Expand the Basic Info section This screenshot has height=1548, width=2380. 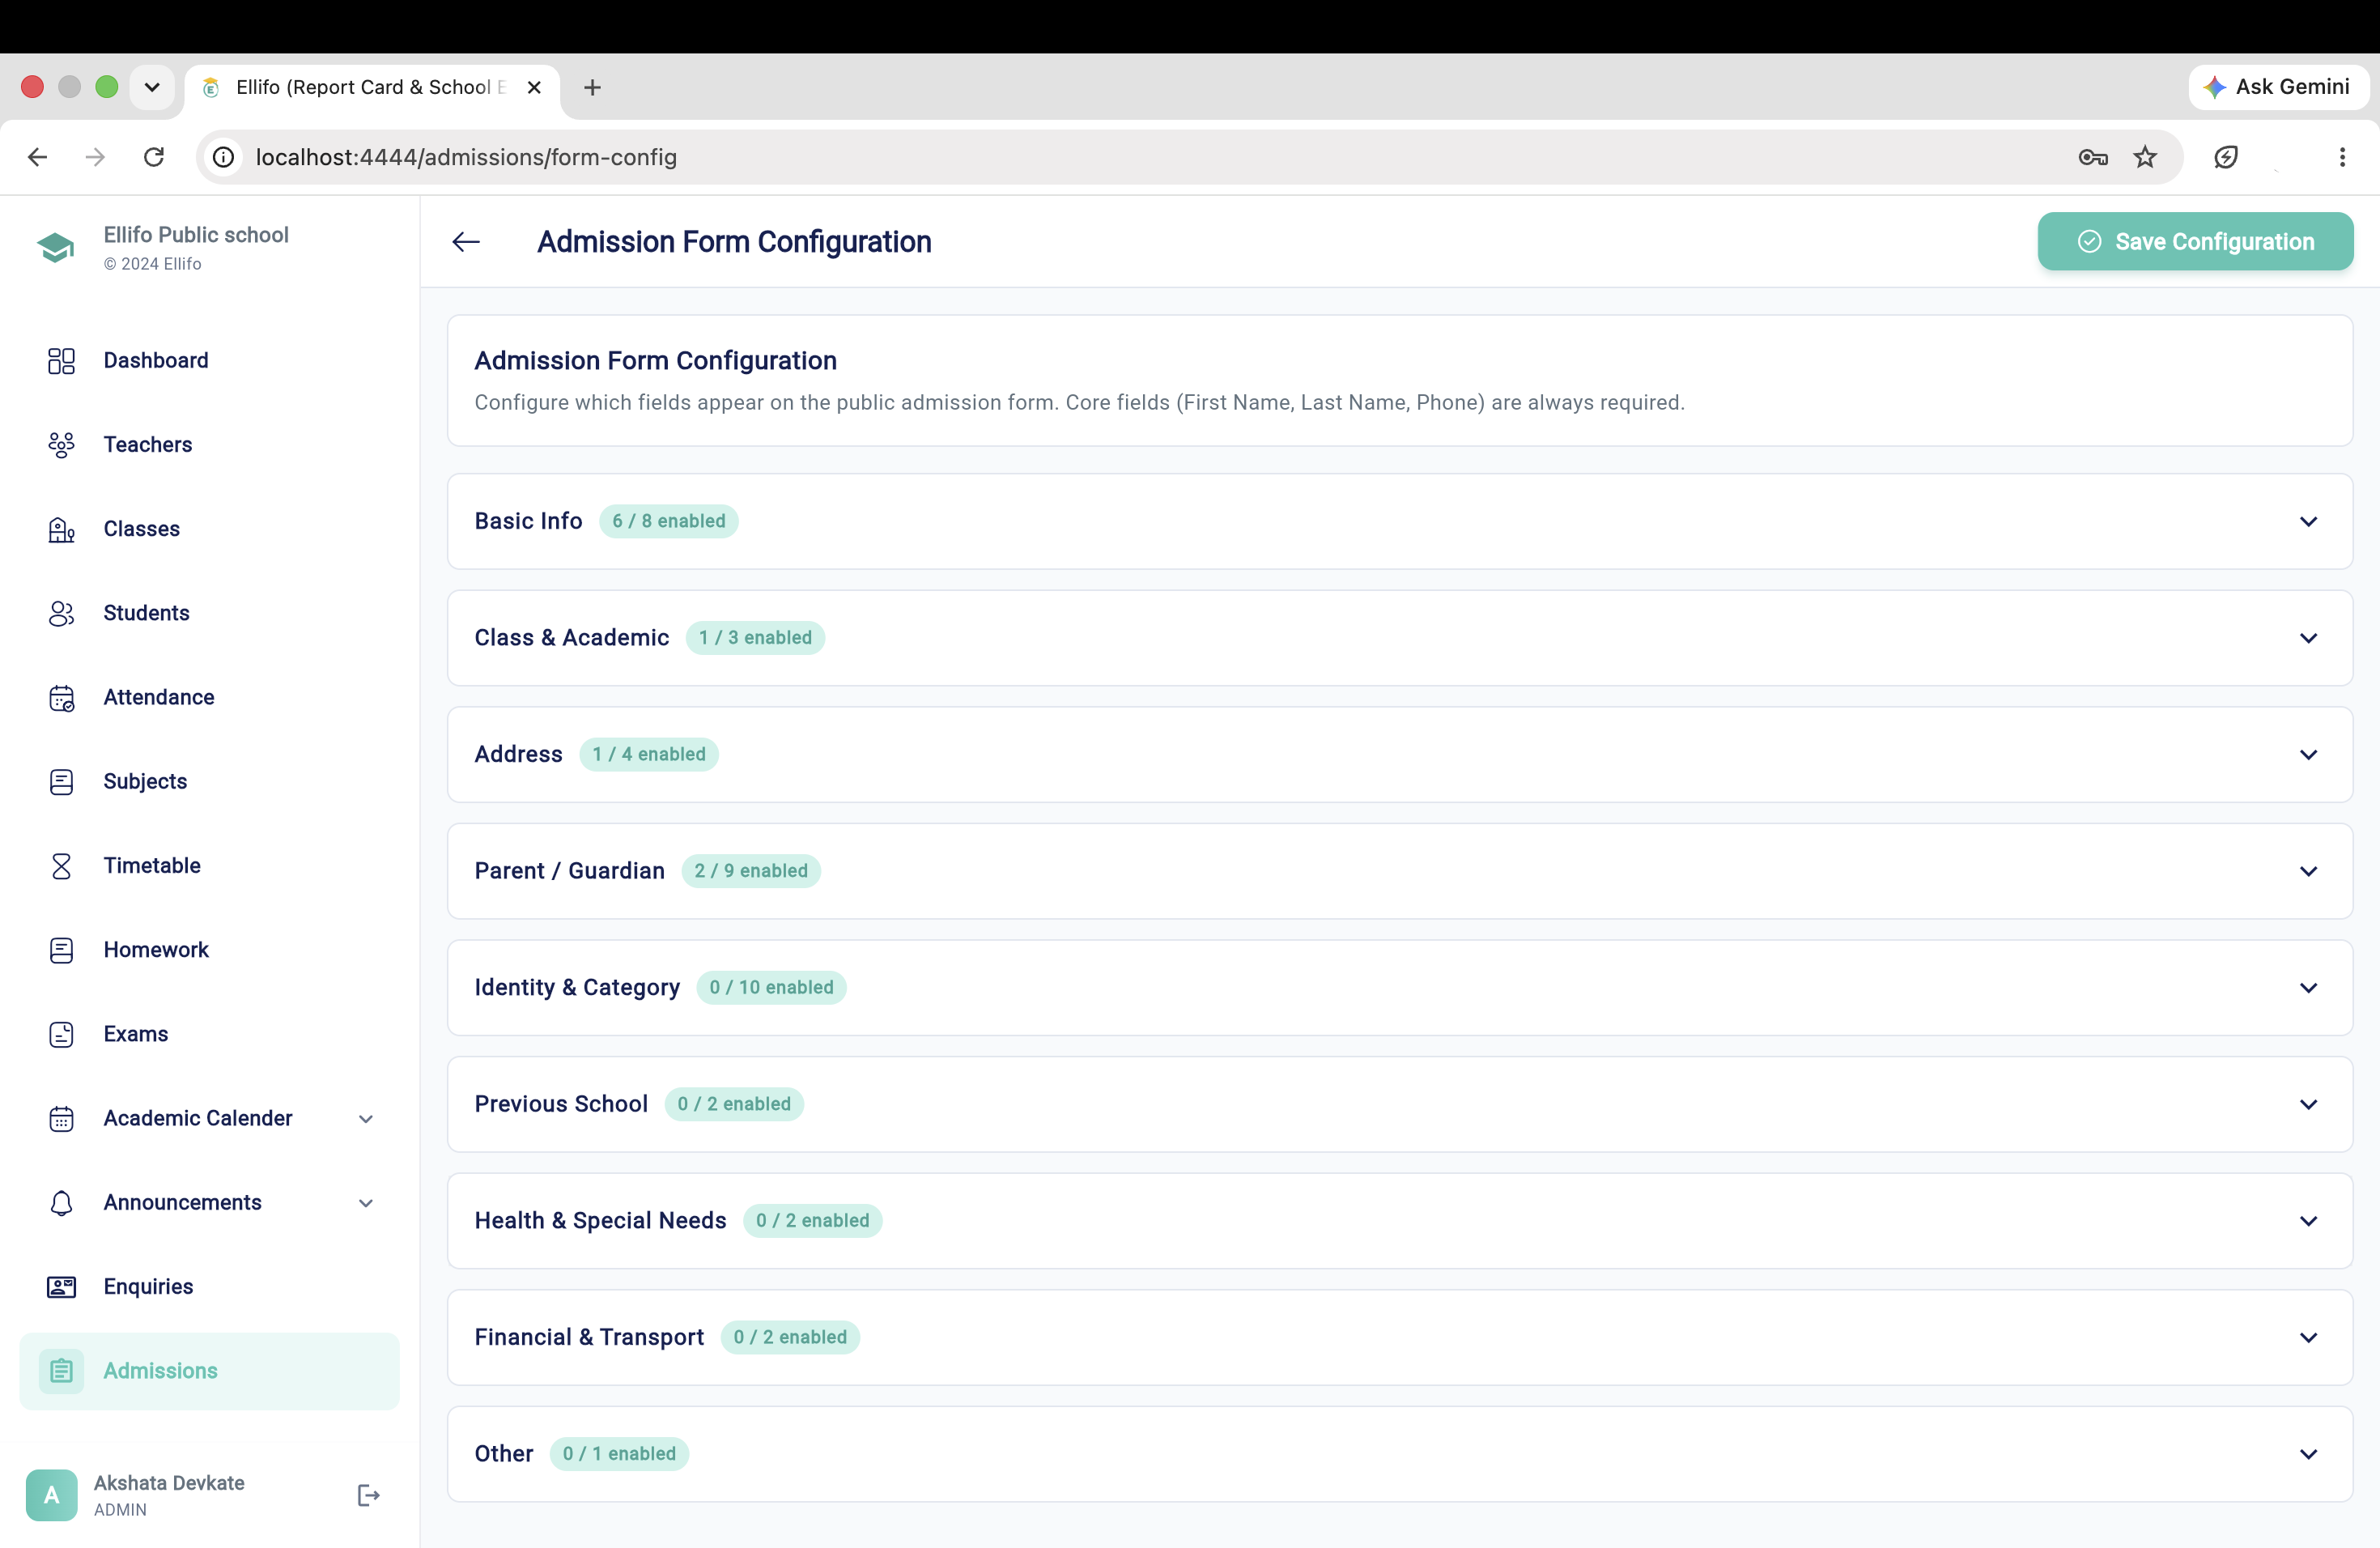pyautogui.click(x=1399, y=521)
